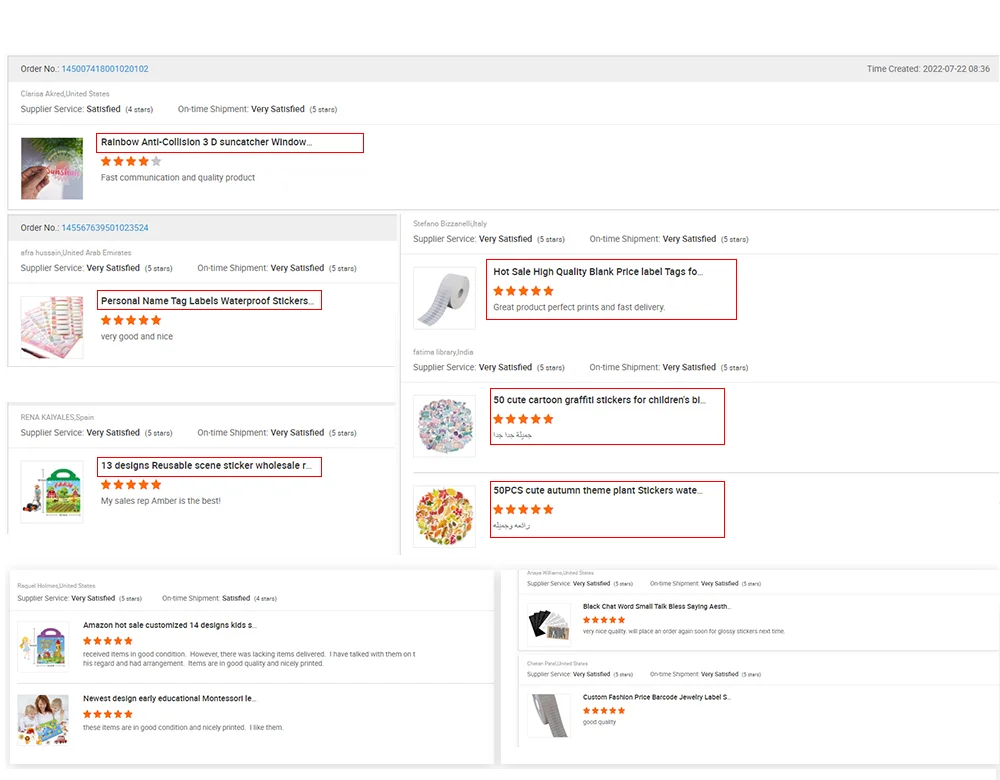The width and height of the screenshot is (1000, 780).
Task: Open Custom Fashion Price Barcode Jewelry Label title
Action: pos(656,697)
